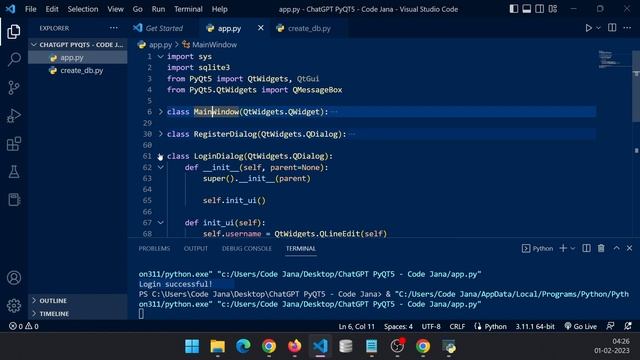Expand the Outline section
Screen dimensions: 640x360
pyautogui.click(x=78, y=300)
